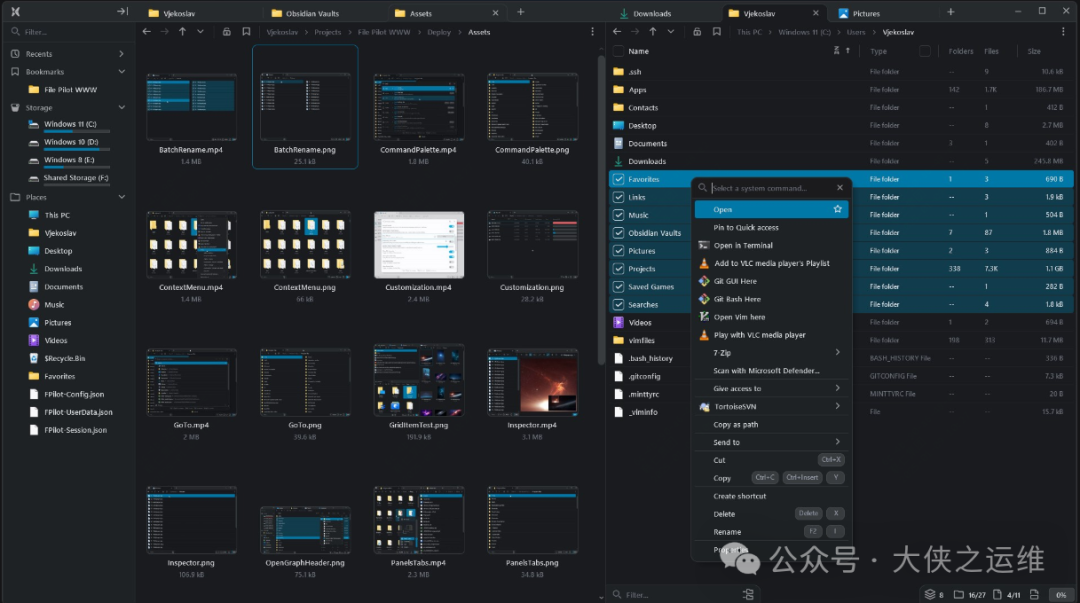This screenshot has height=603, width=1080.
Task: Collapse the sidebar with the arrow icon
Action: 122,12
